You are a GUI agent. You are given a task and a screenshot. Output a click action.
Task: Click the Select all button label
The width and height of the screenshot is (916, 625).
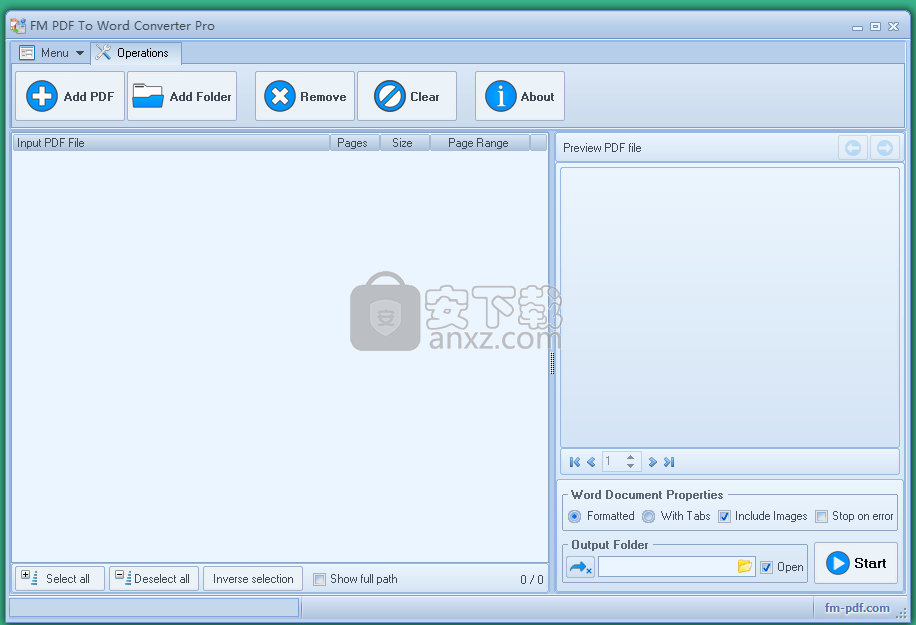[68, 579]
